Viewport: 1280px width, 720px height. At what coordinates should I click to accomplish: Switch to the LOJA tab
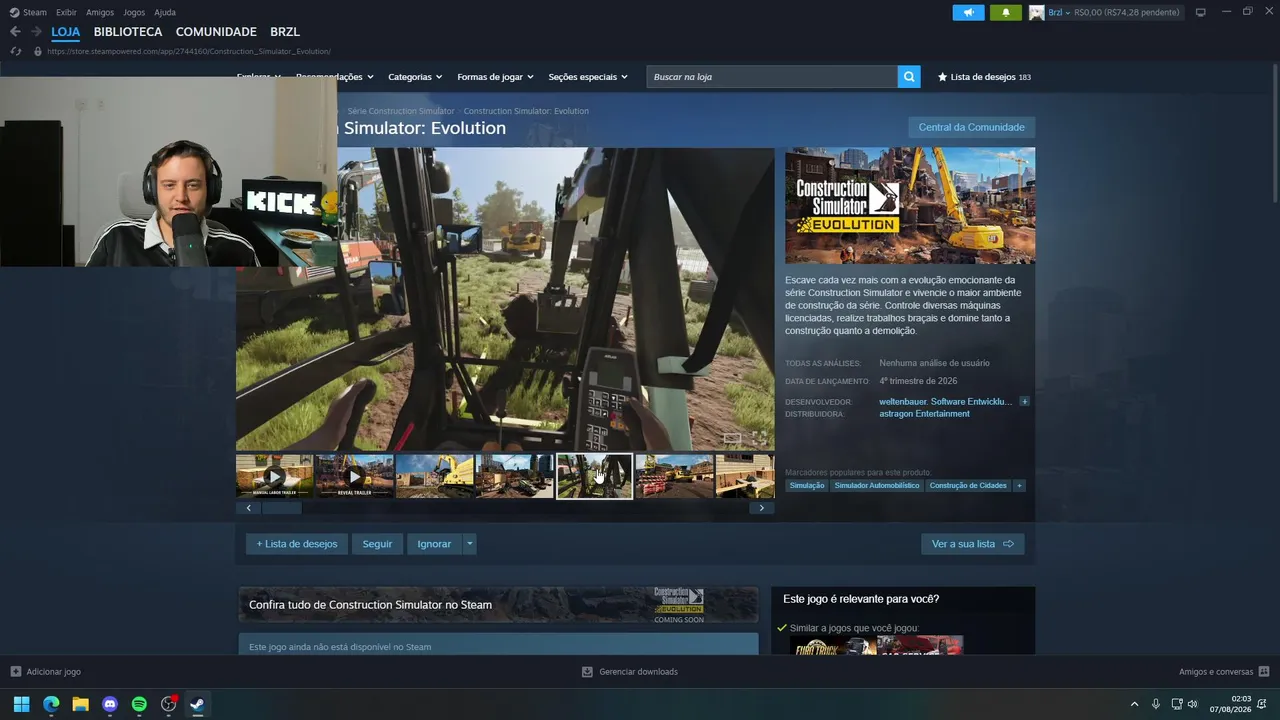[x=65, y=32]
